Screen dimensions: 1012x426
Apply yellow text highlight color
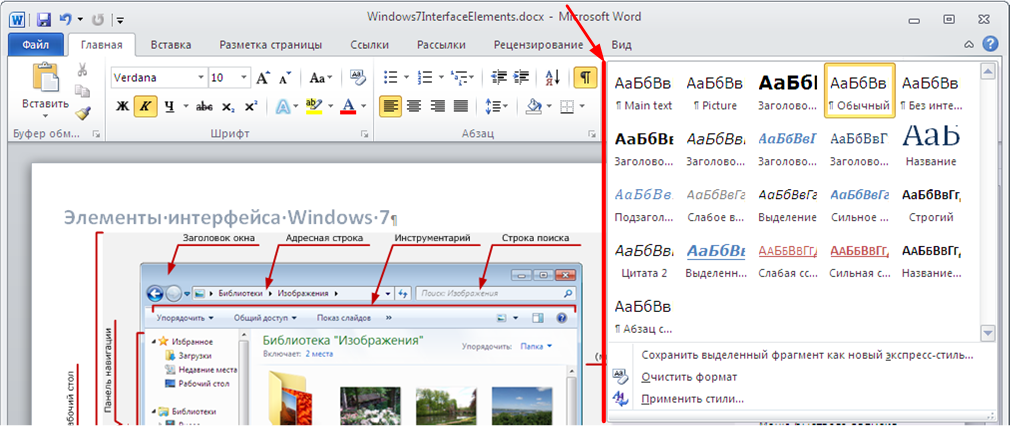[314, 106]
